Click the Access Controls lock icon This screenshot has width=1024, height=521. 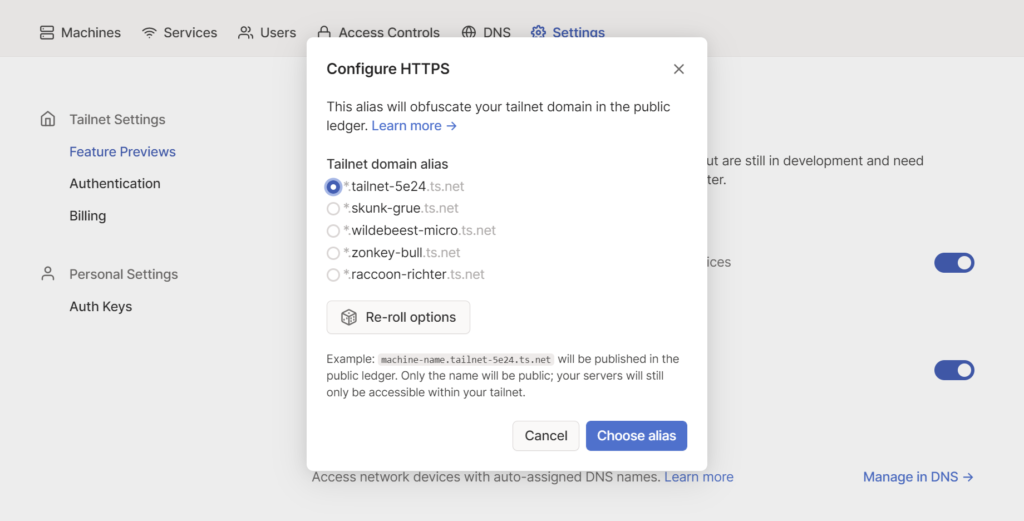pos(324,33)
